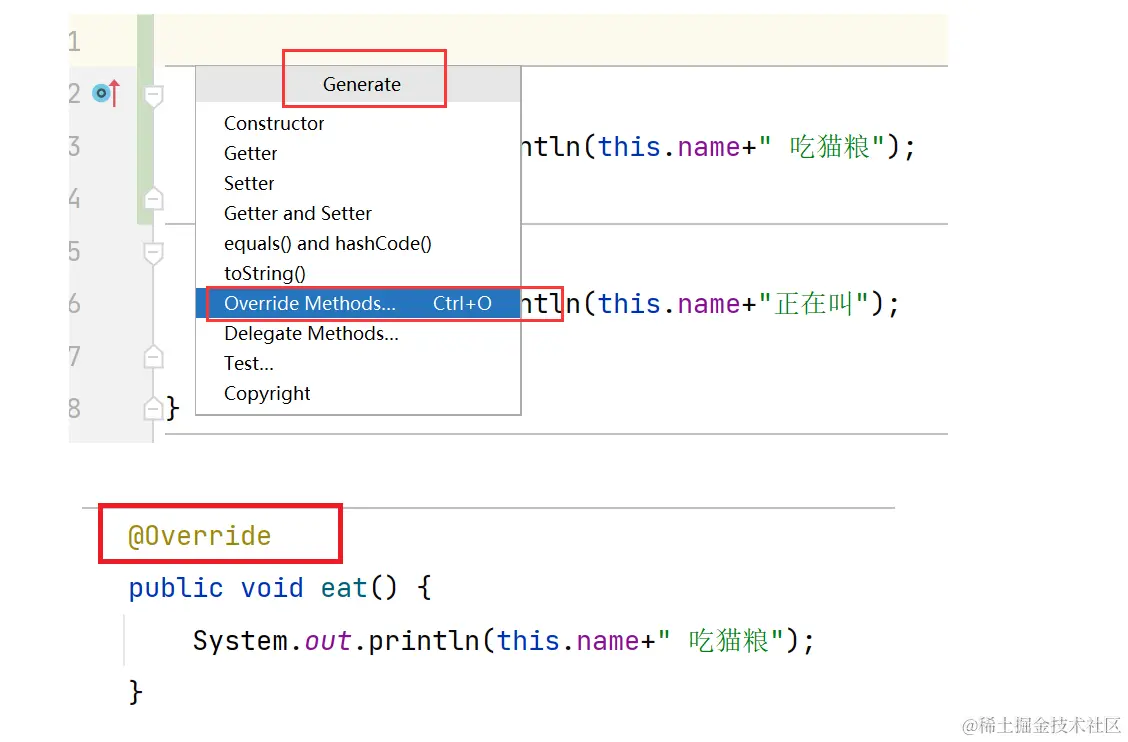Click the "吃猫粮" string on line 3

pos(822,147)
